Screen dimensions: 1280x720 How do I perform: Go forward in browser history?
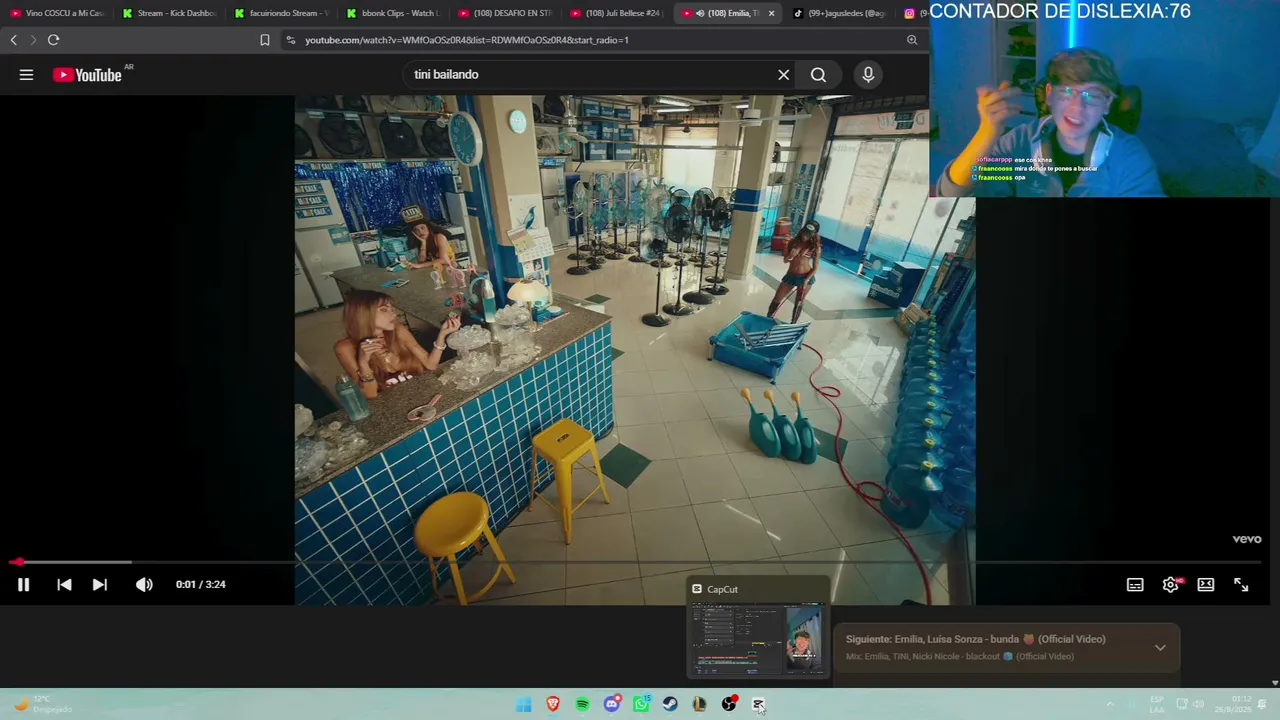33,40
